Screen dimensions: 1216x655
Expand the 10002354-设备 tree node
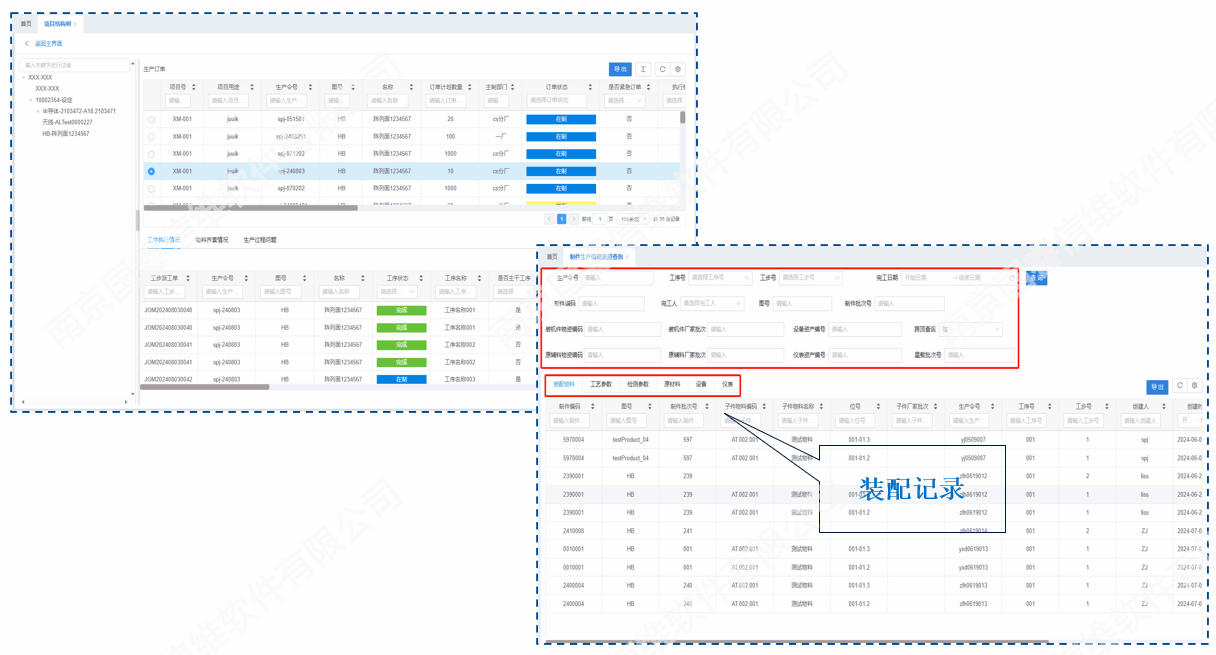(x=31, y=100)
